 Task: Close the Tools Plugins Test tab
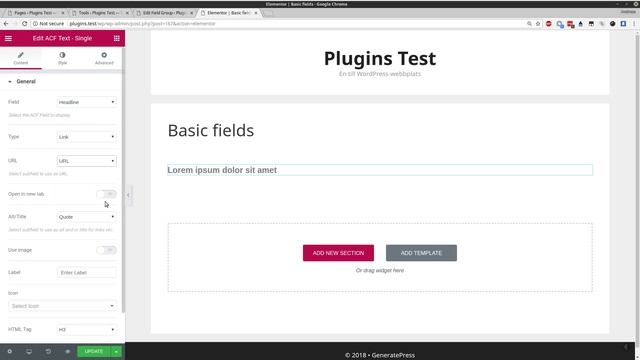coord(127,13)
